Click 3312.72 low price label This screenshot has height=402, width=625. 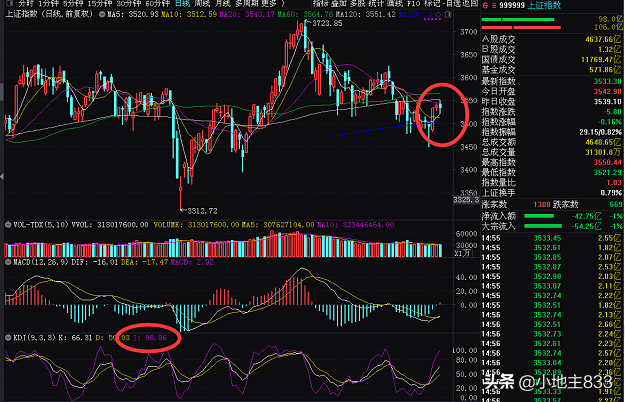click(202, 211)
